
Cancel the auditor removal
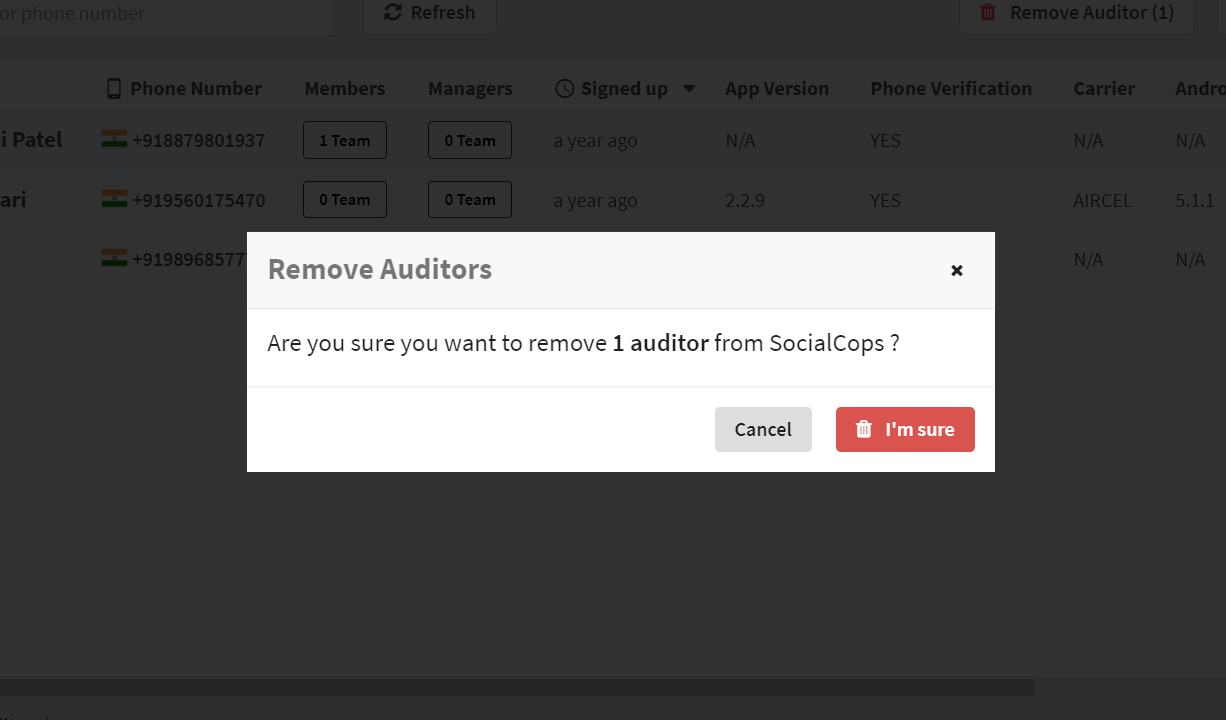pos(763,429)
